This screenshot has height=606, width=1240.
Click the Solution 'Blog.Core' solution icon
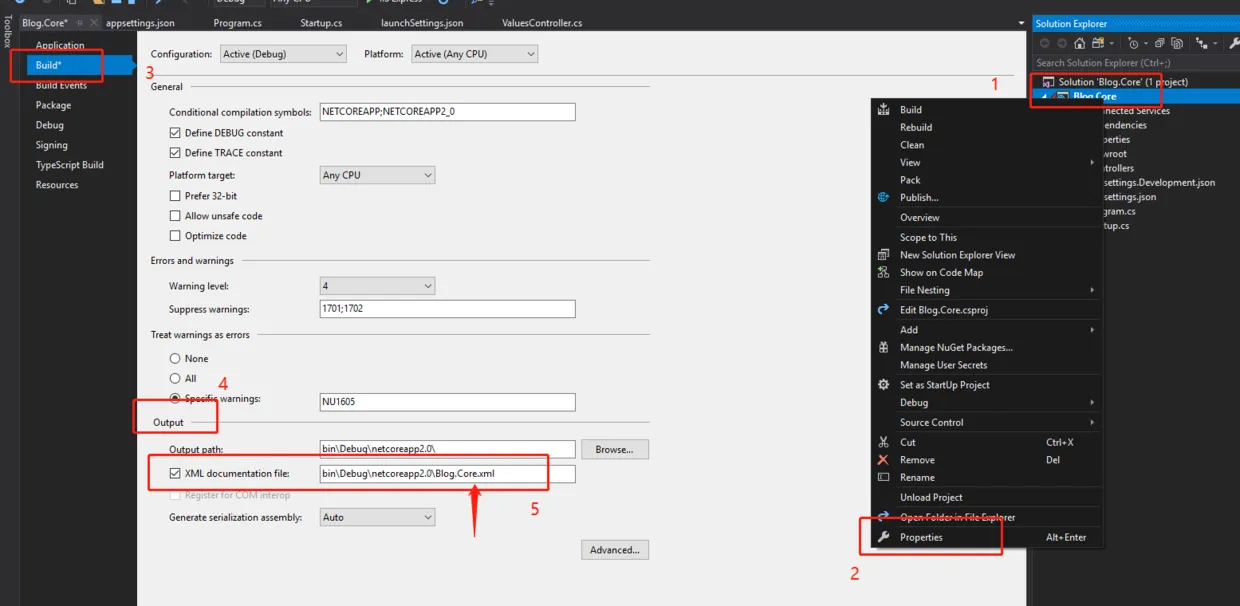[1048, 82]
